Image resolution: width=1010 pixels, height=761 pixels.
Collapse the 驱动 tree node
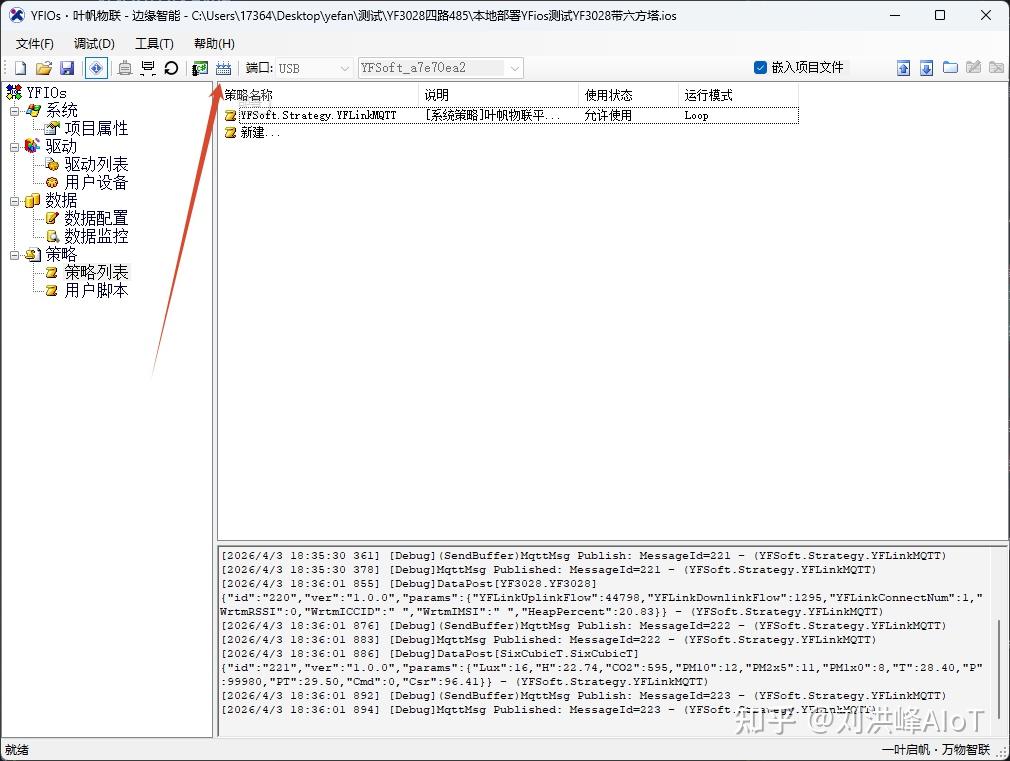point(14,147)
